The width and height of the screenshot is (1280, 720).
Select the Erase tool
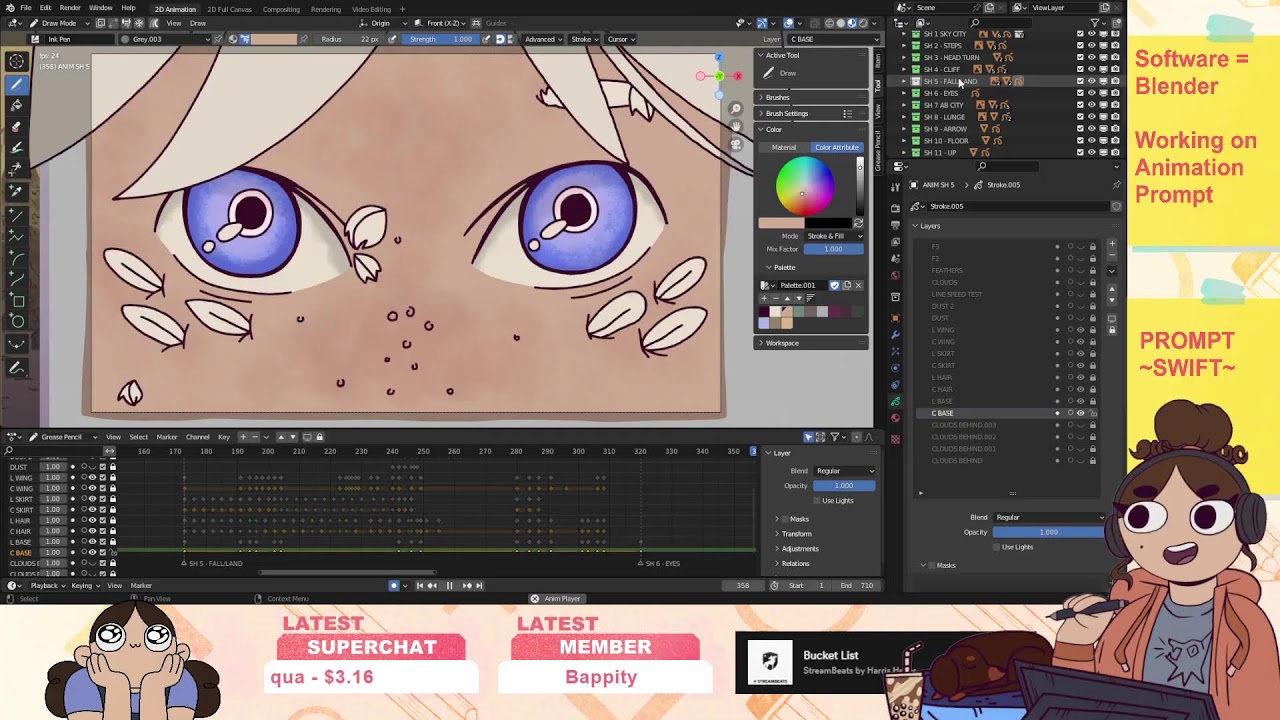point(17,127)
